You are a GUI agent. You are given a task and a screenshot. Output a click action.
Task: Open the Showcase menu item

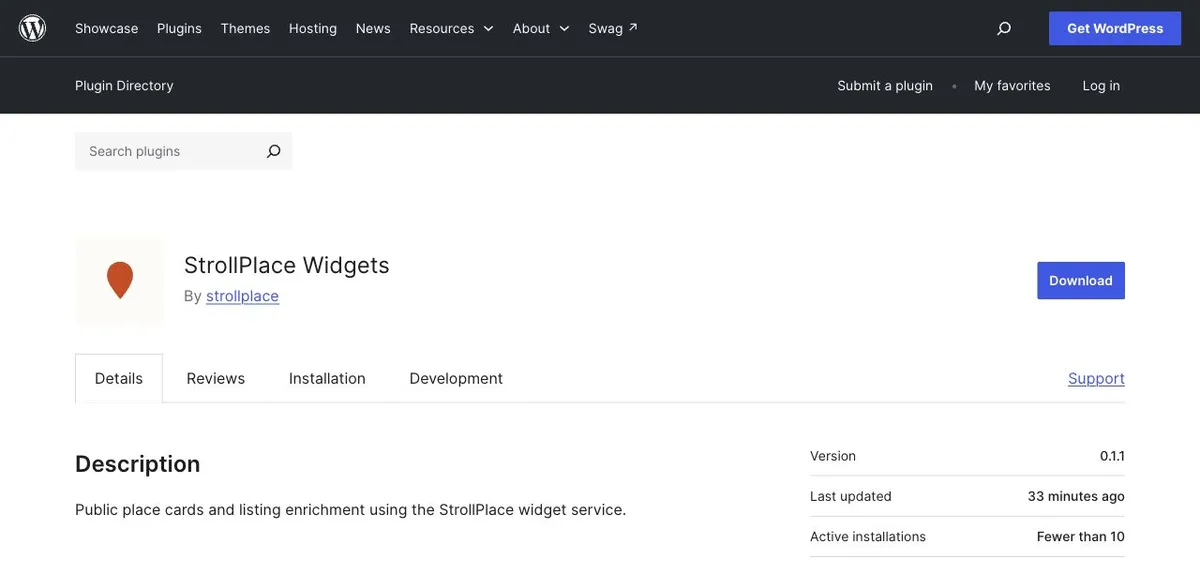[107, 28]
